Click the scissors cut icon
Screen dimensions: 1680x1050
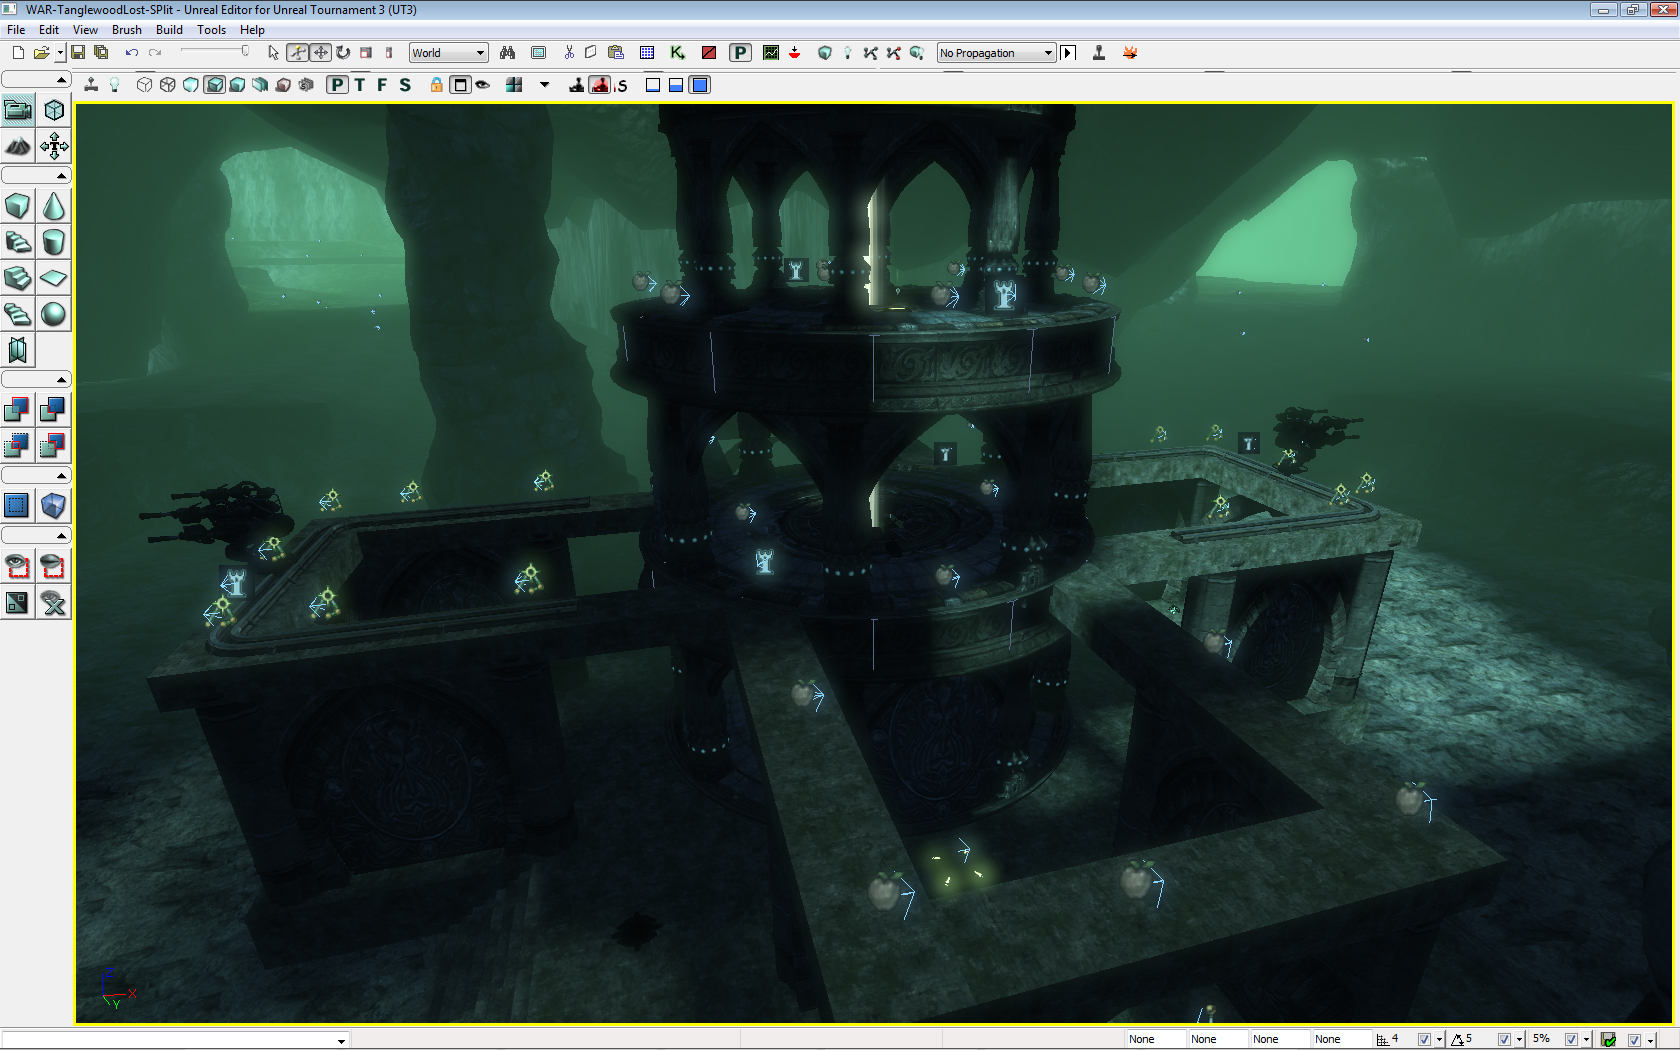tap(569, 53)
